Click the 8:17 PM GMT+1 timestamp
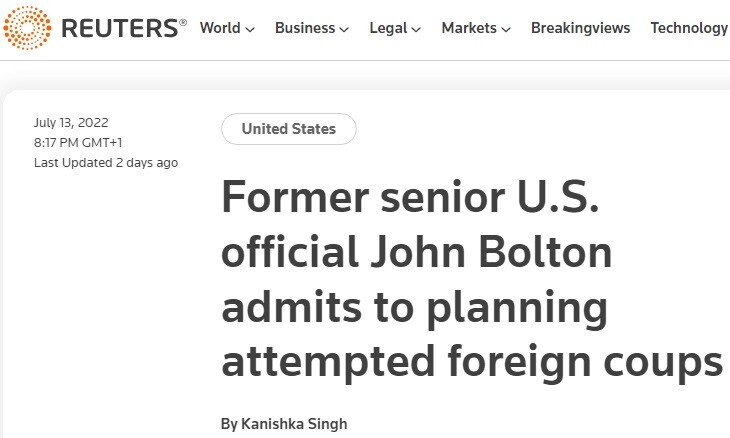Screen dimensions: 730x438 click(78, 142)
